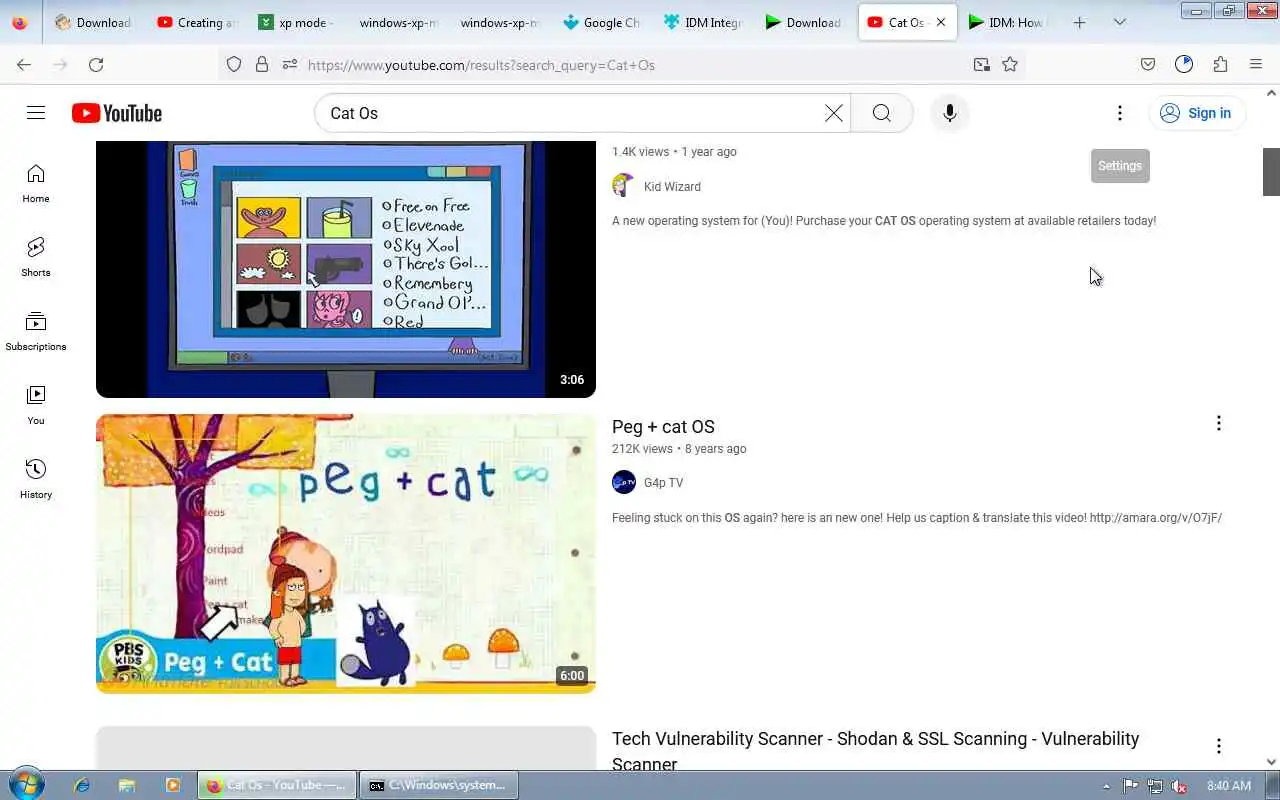Screen dimensions: 1280x800
Task: Click the page vertical scrollbar thumb
Action: coord(1271,172)
